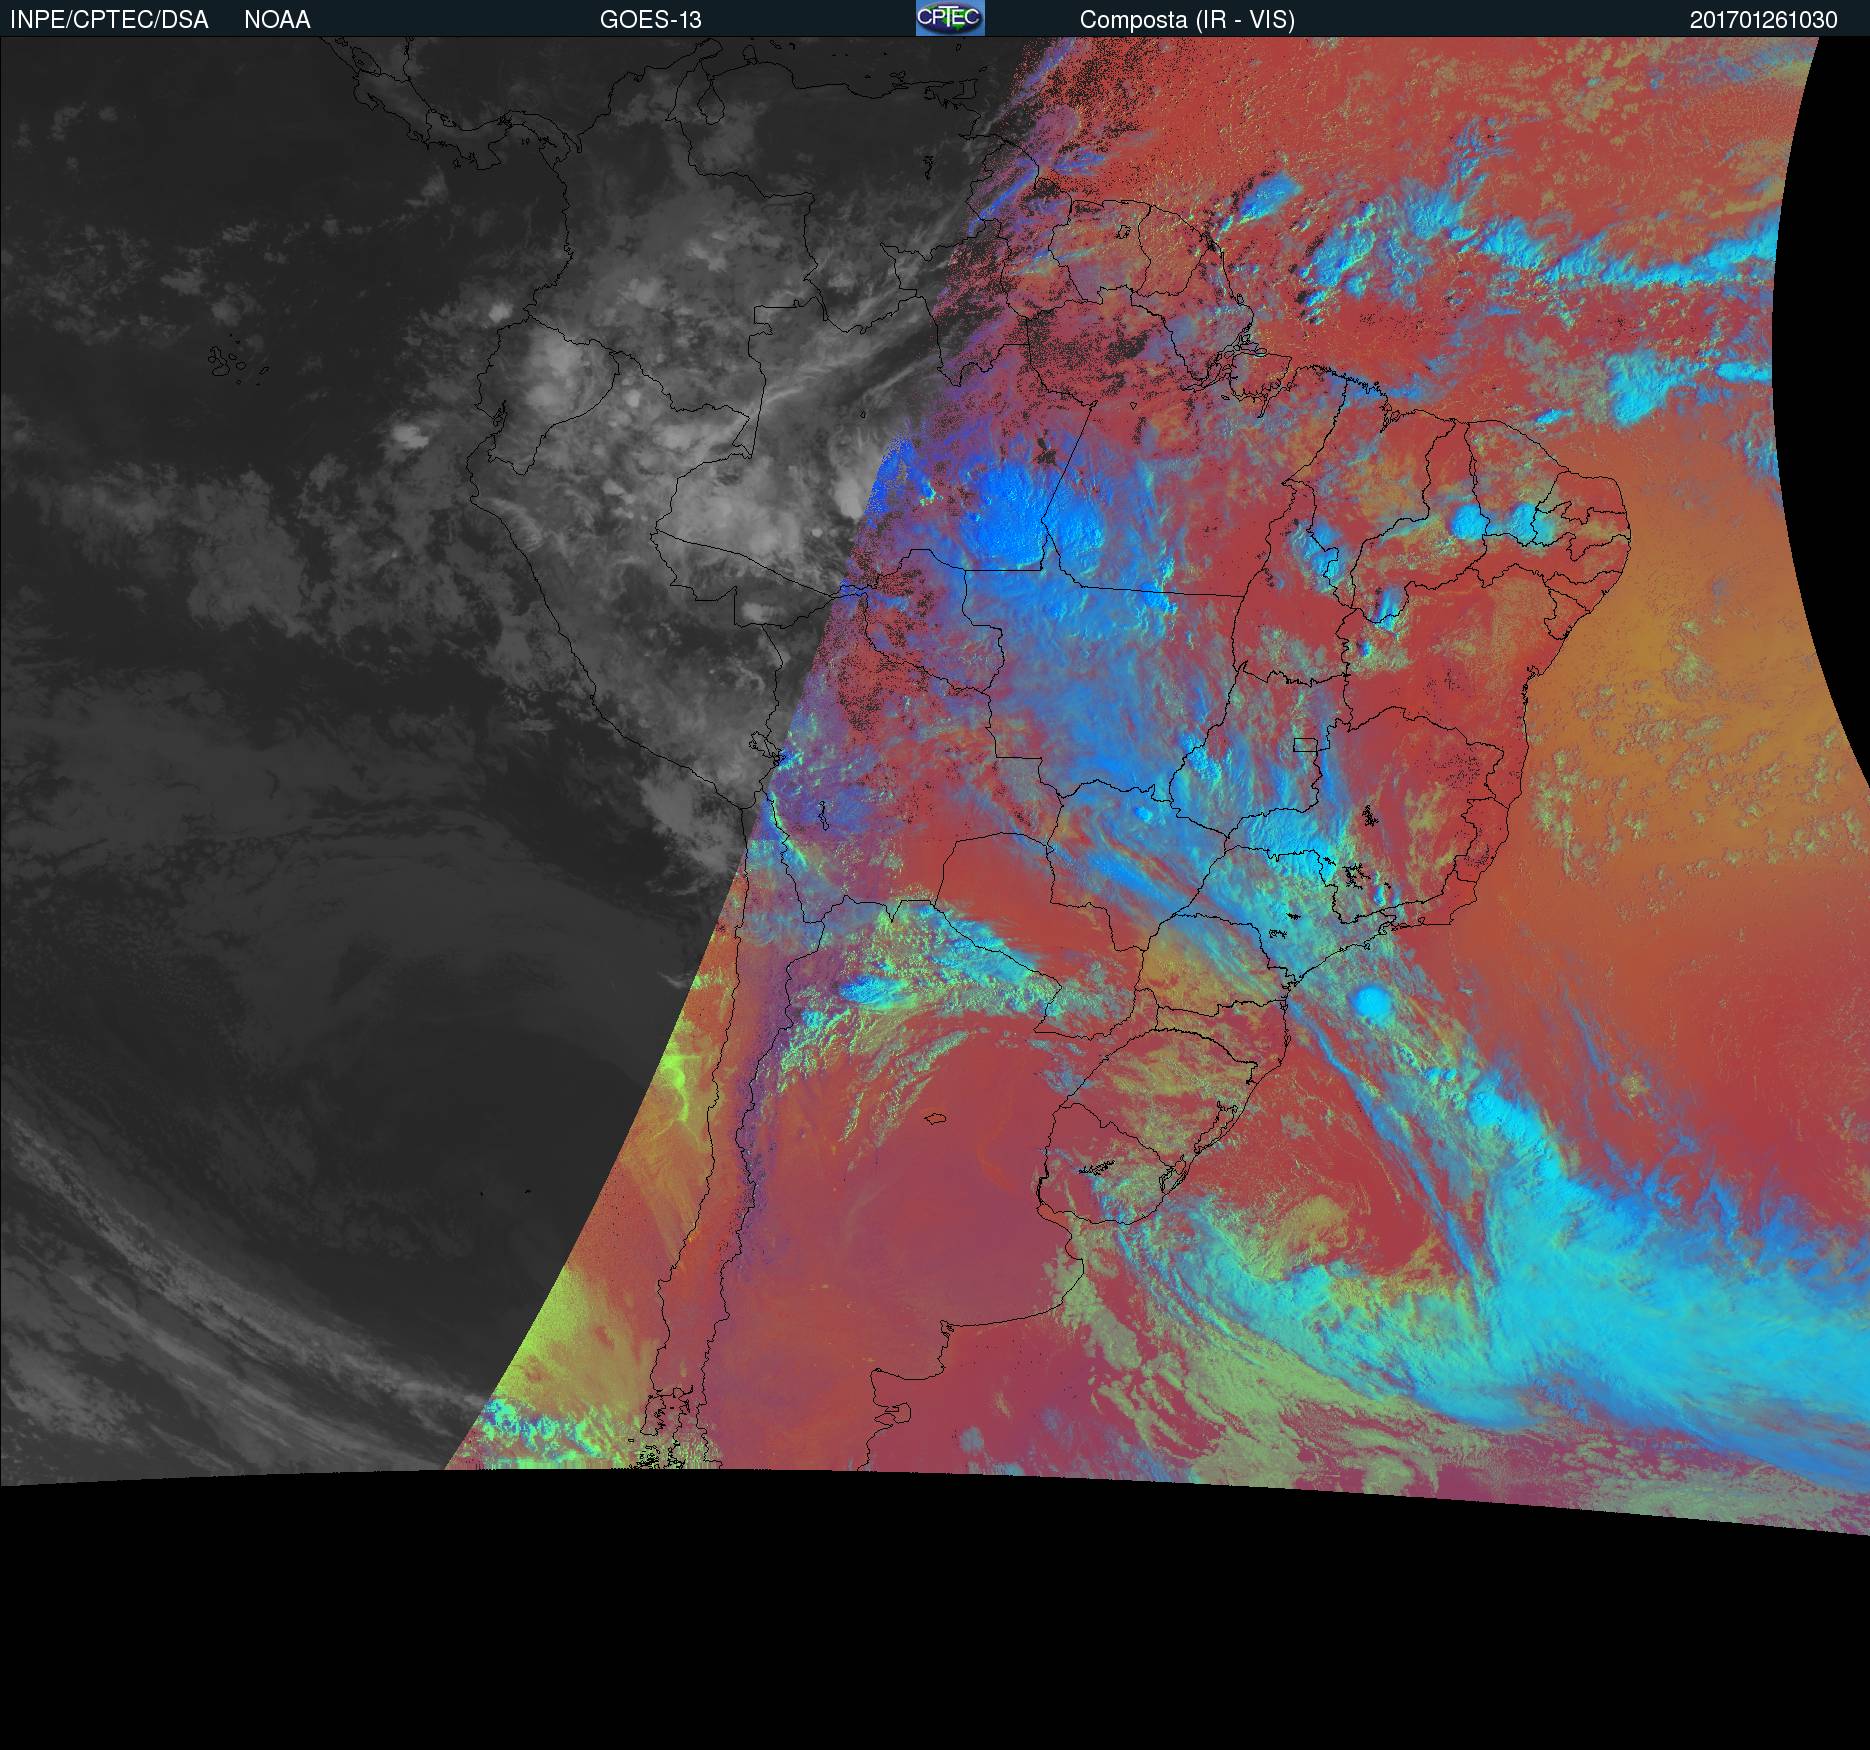Click the timestamp 201701261030

(1763, 20)
